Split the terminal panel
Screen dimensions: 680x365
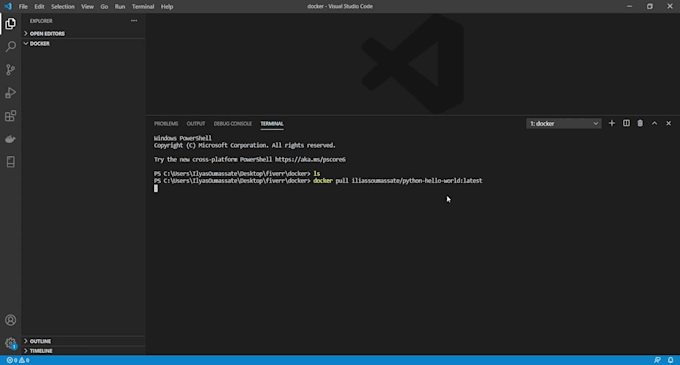(x=626, y=124)
